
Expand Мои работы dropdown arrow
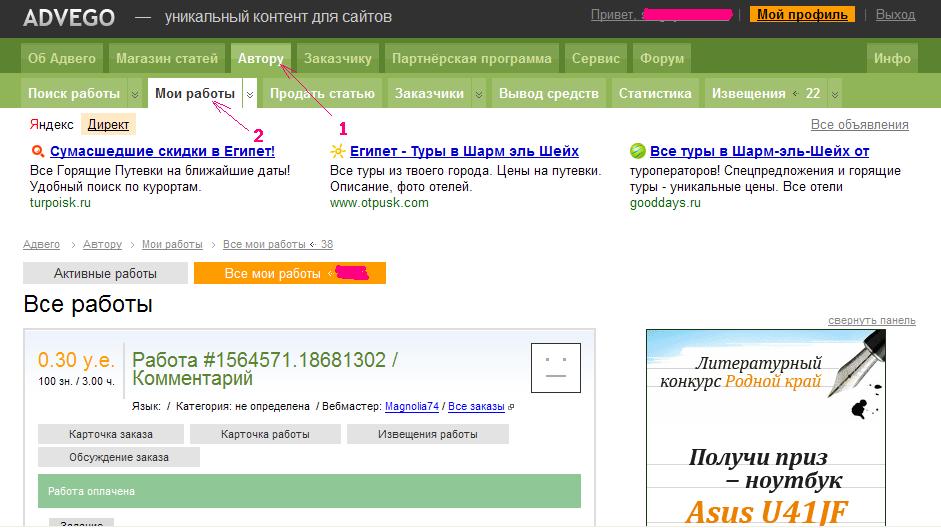click(250, 94)
